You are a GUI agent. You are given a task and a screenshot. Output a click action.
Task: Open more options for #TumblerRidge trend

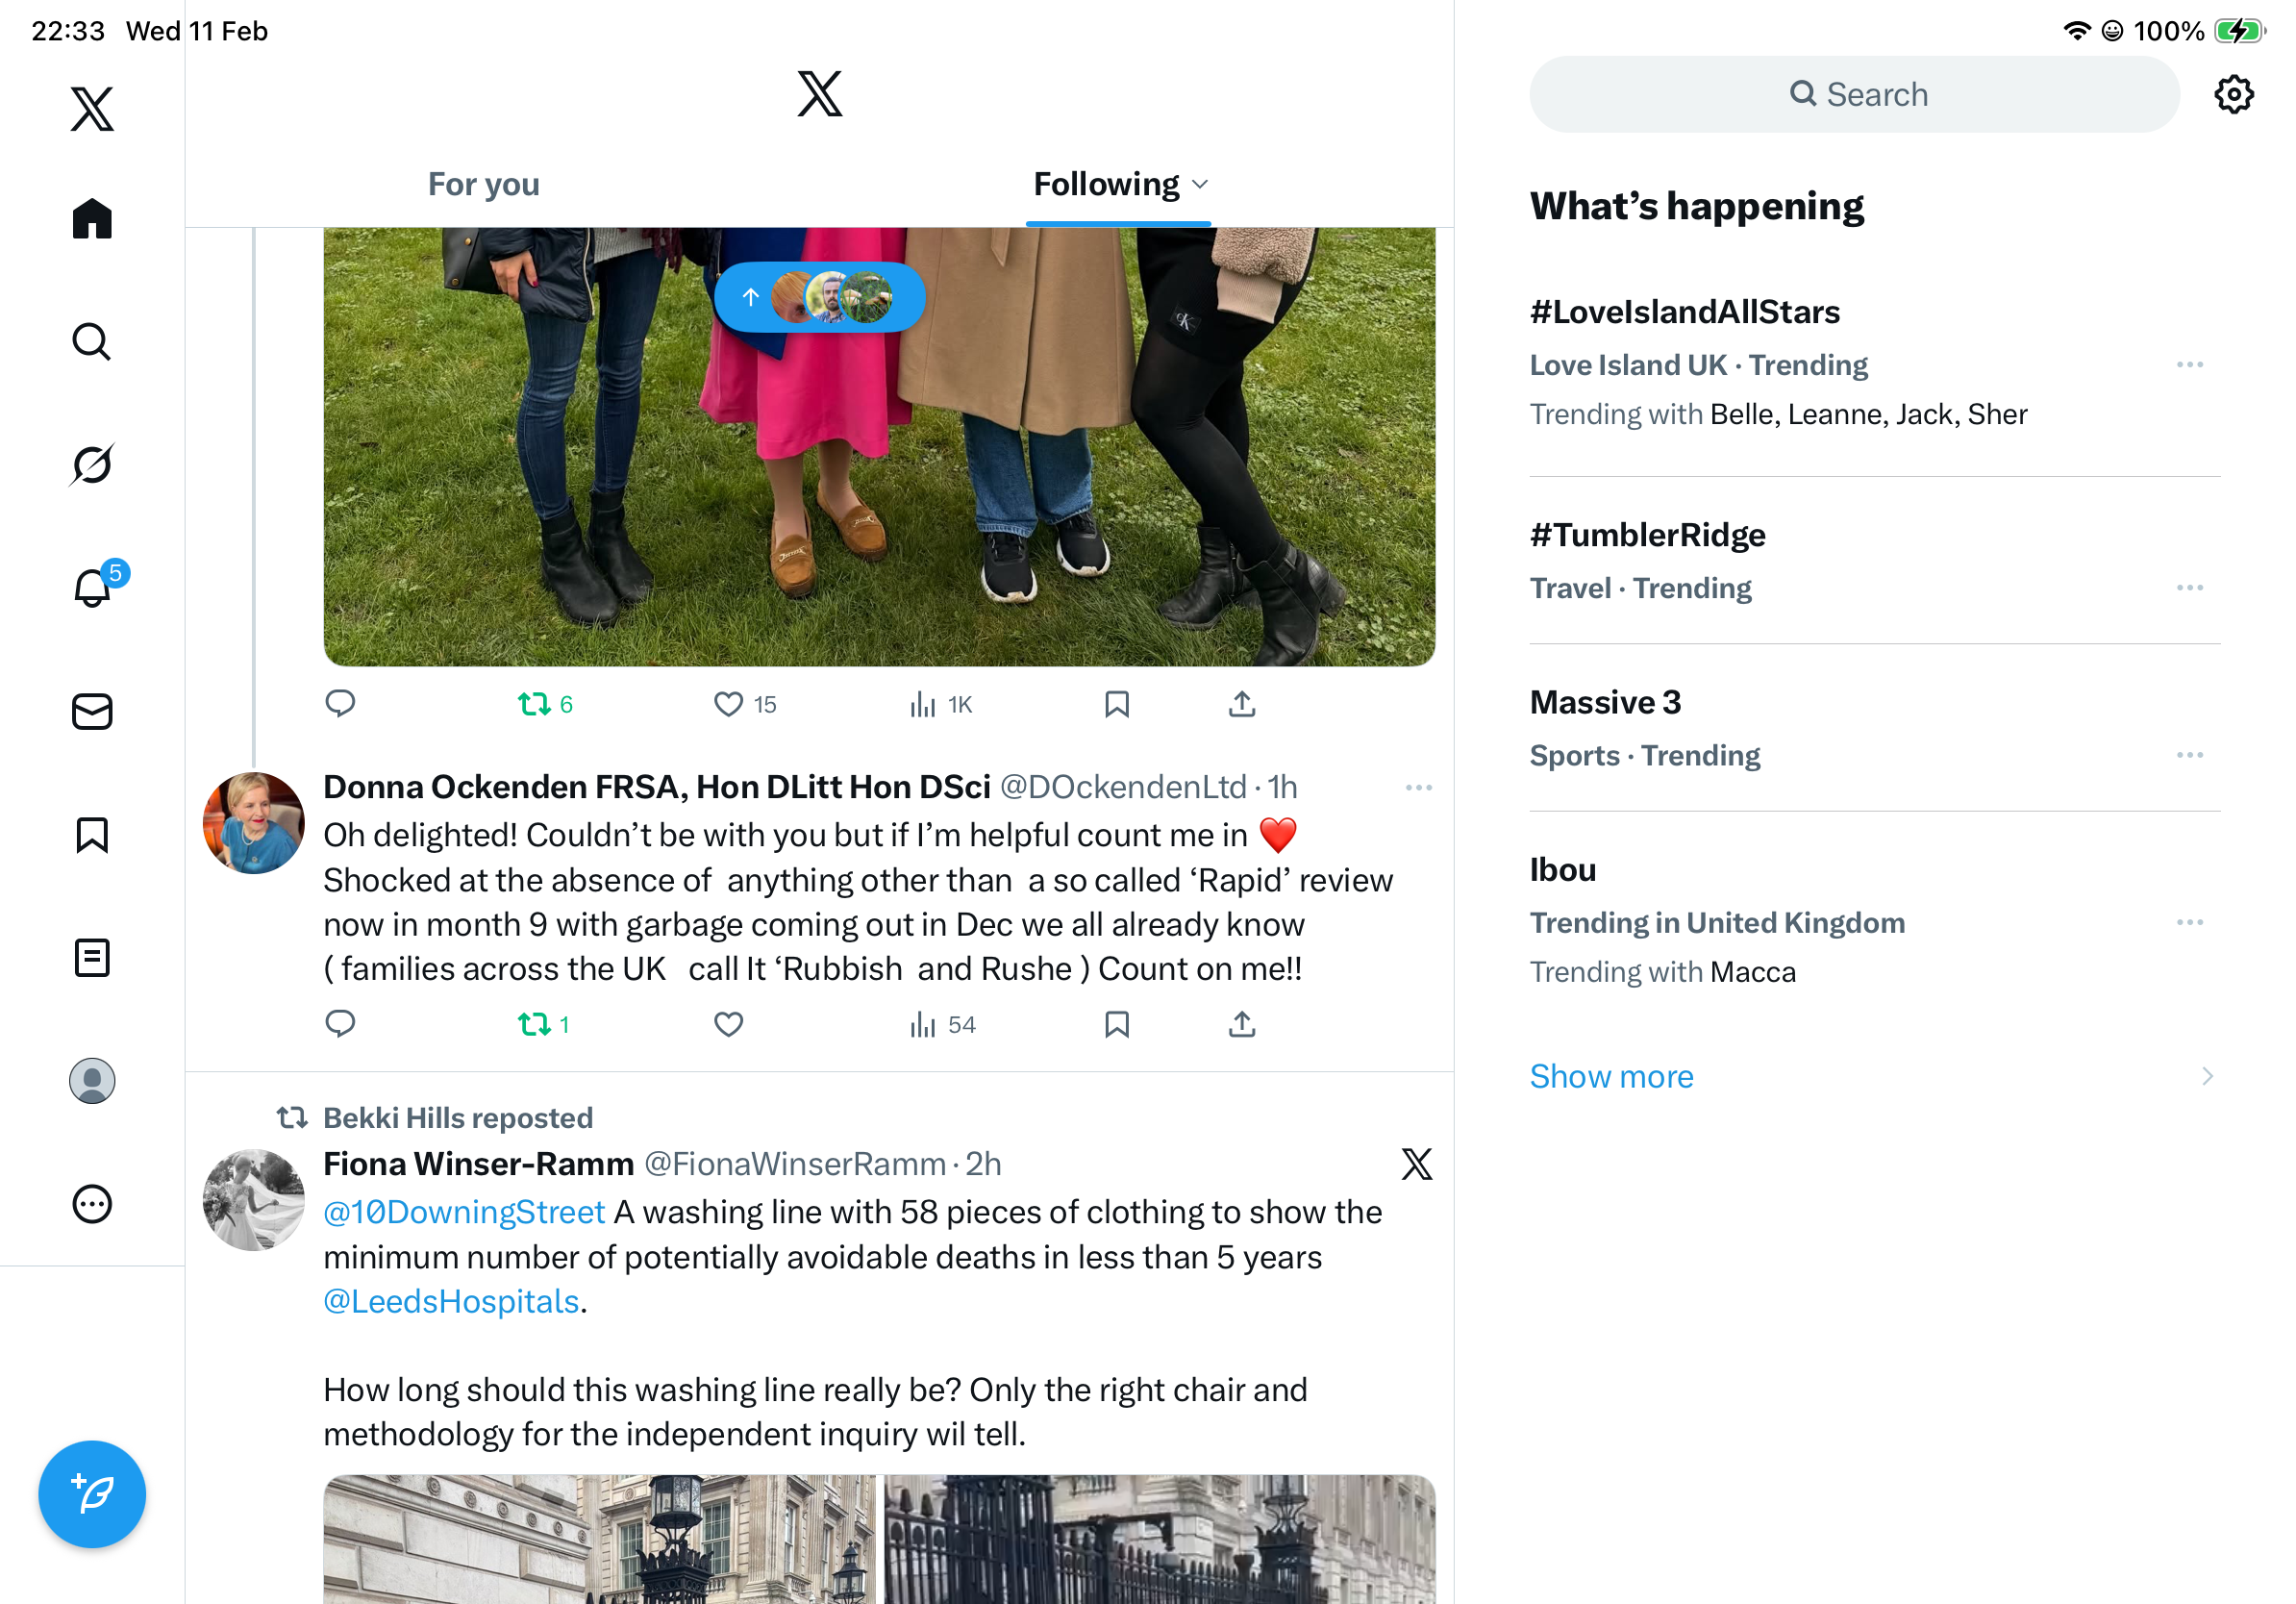[2189, 588]
